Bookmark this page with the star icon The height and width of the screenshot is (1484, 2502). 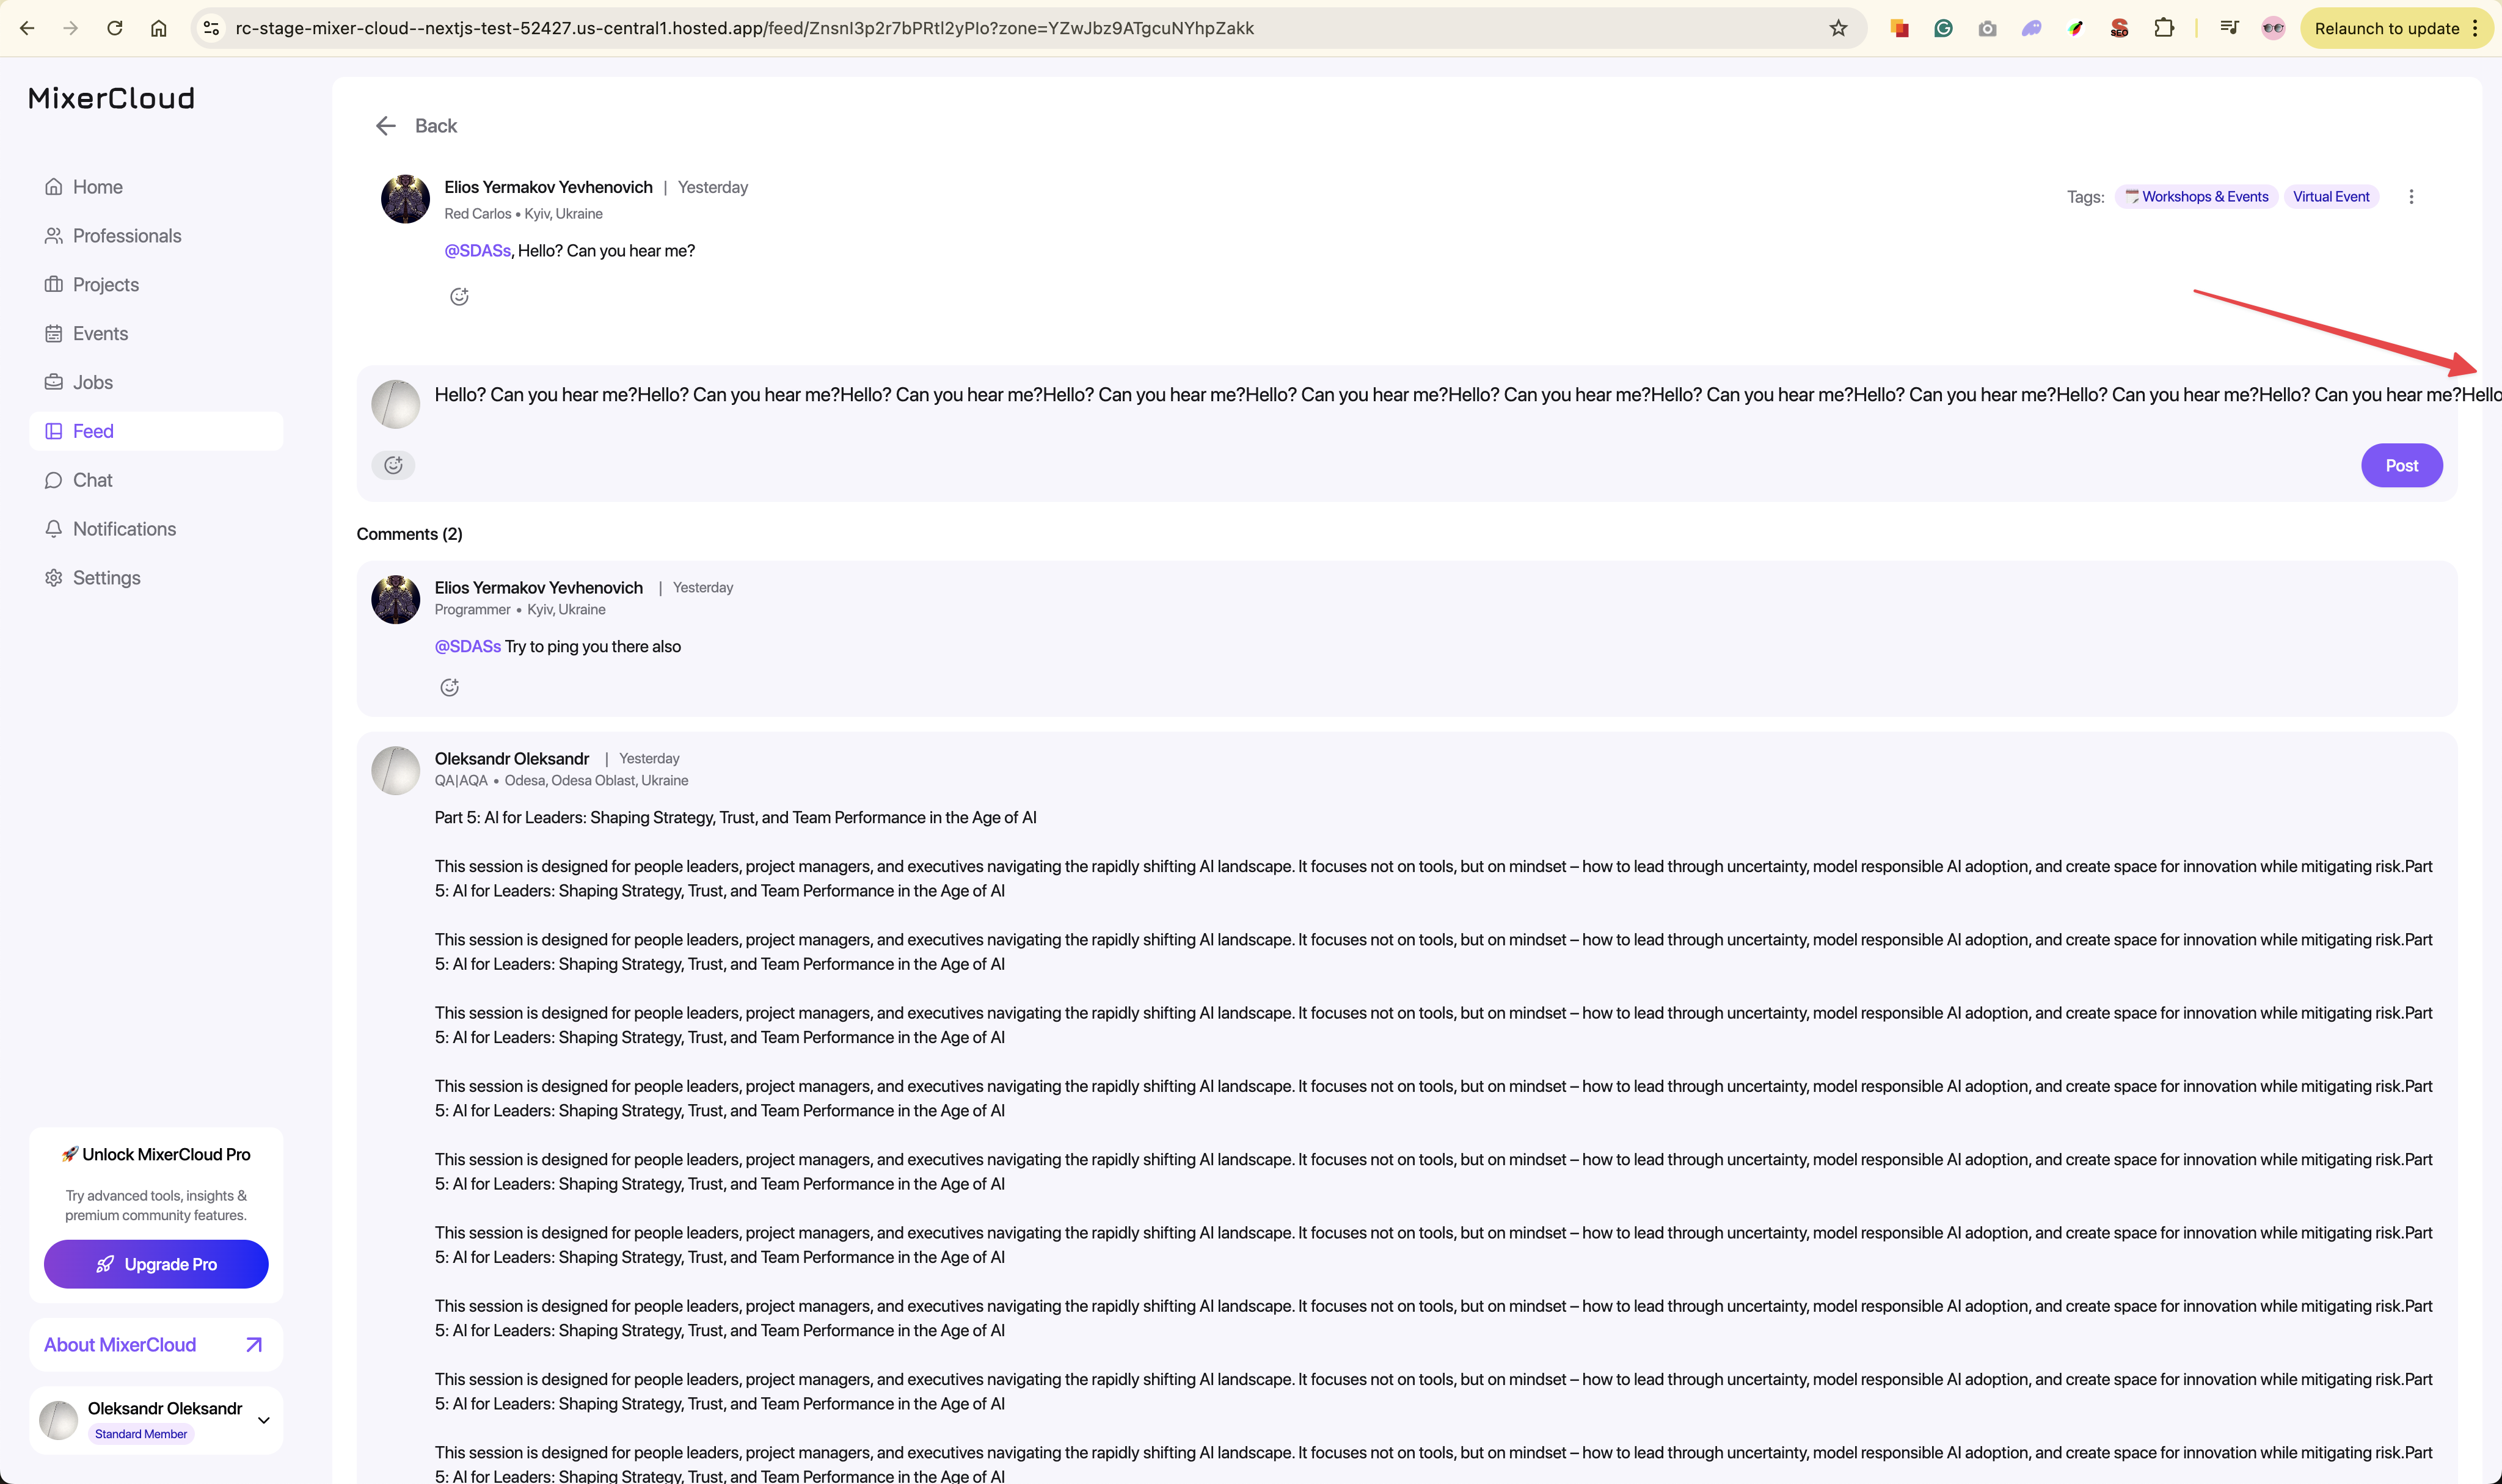click(x=1838, y=28)
